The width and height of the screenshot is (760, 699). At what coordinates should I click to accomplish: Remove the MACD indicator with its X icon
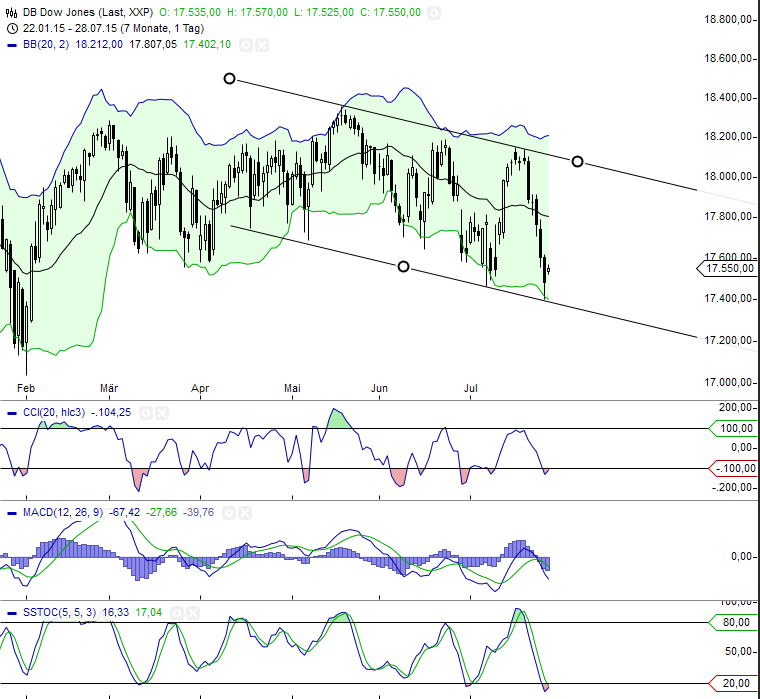245,513
